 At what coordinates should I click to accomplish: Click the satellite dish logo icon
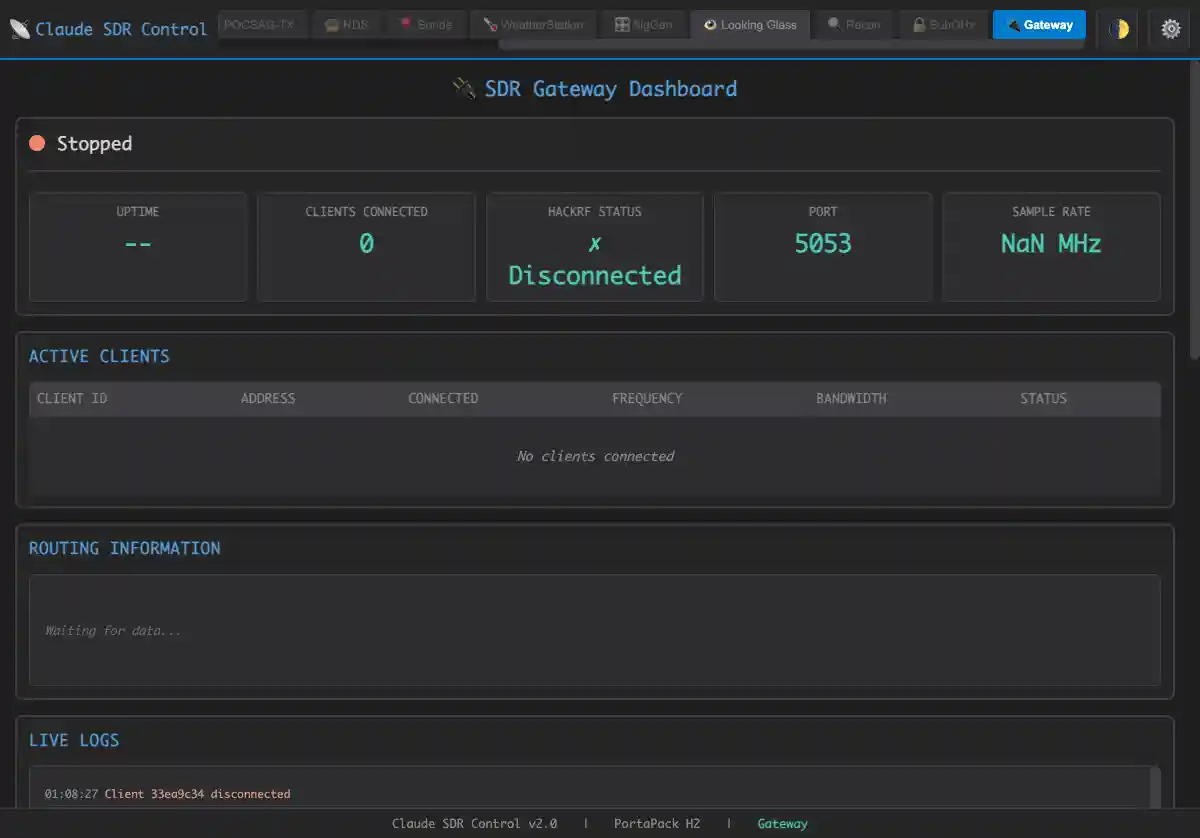point(20,29)
